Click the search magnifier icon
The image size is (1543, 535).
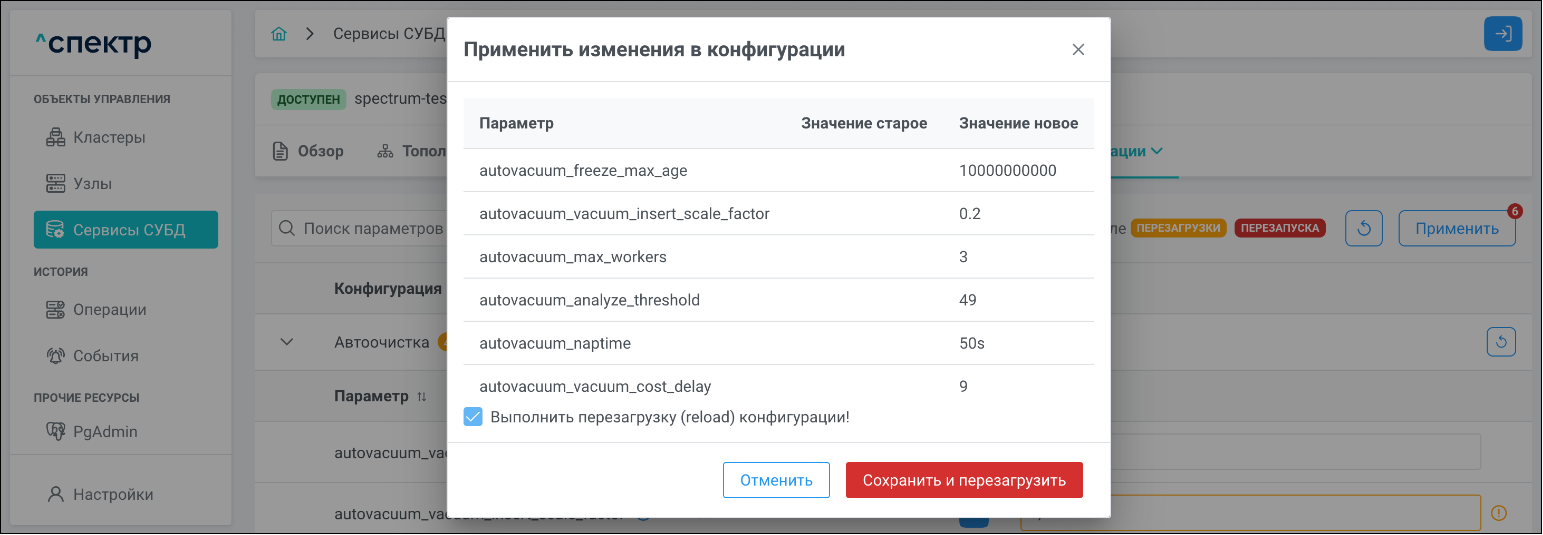pos(287,229)
